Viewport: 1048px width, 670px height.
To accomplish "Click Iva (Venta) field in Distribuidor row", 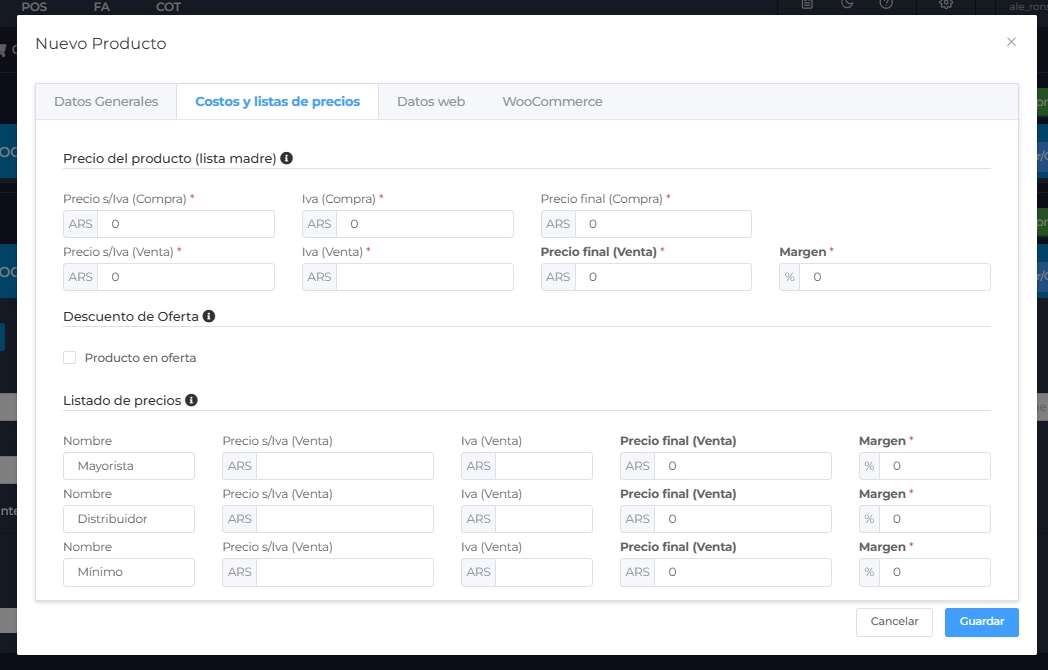I will 544,519.
